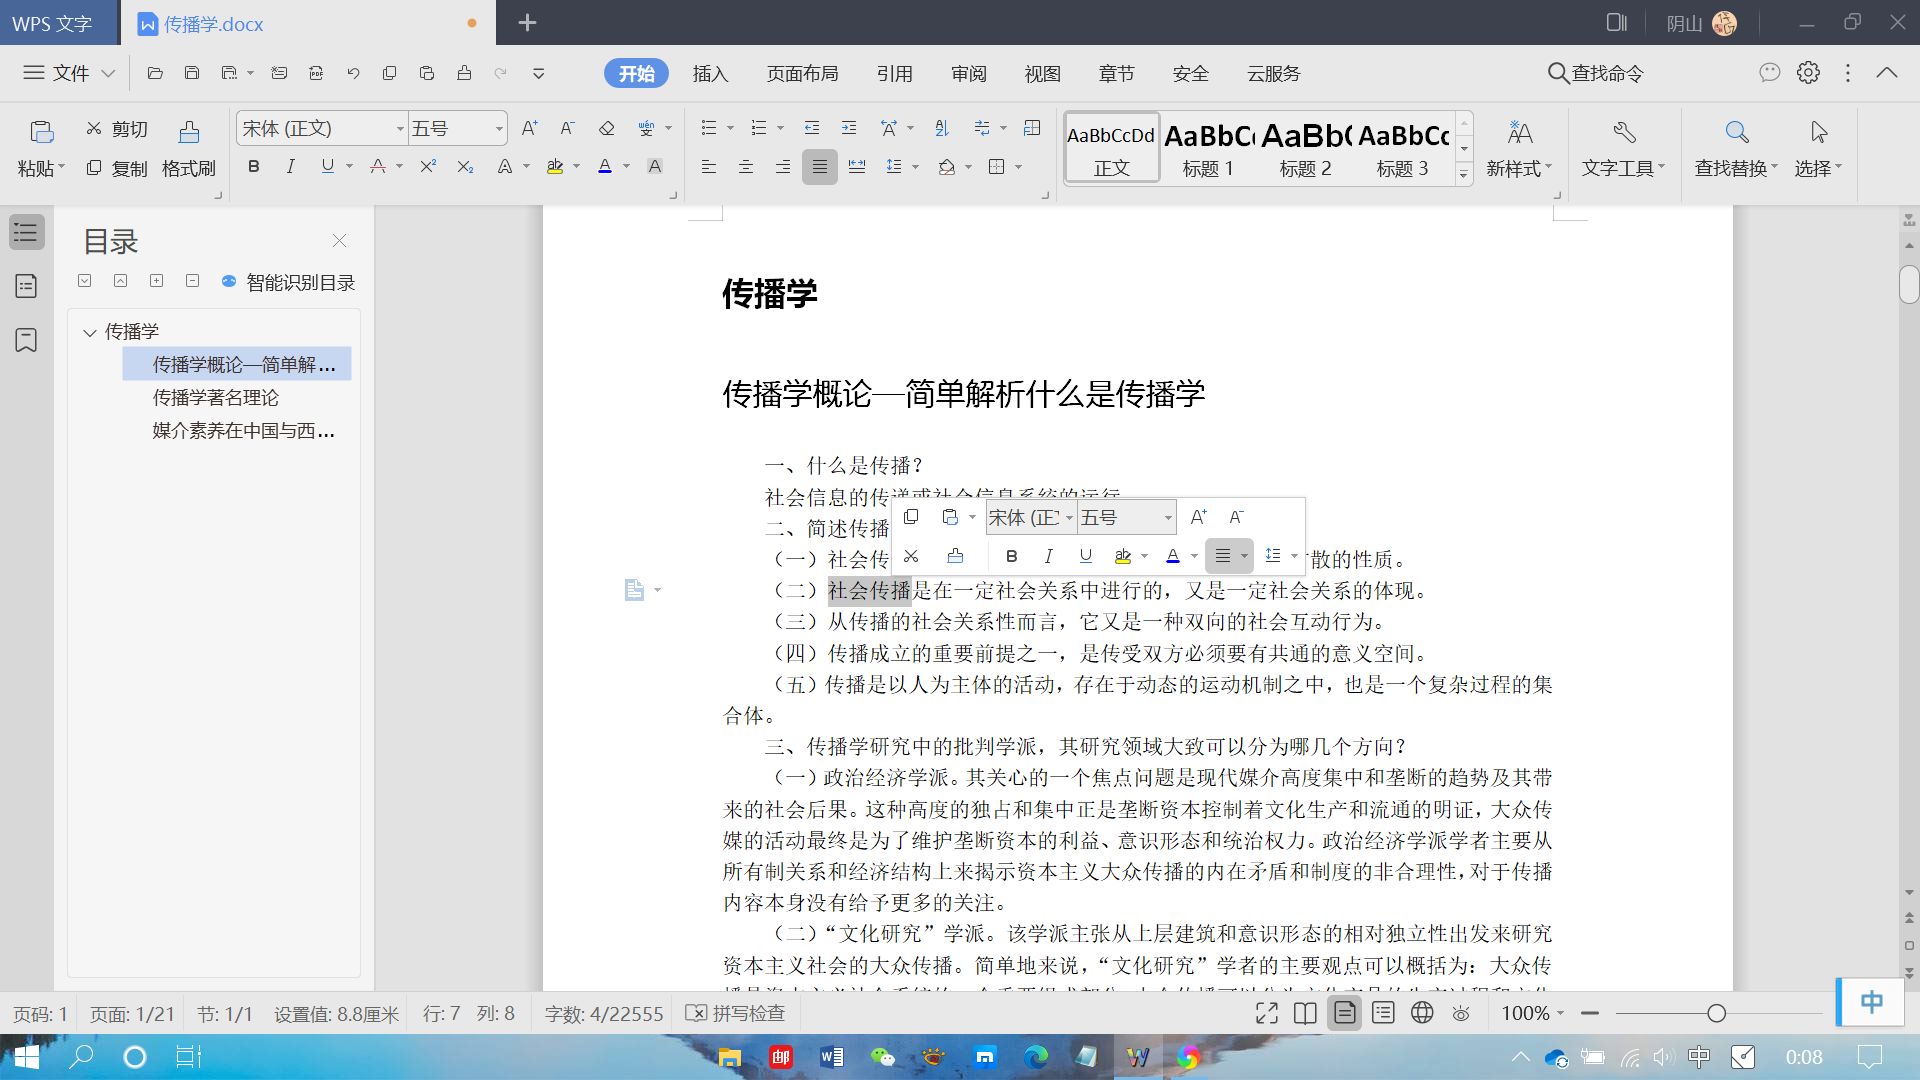The width and height of the screenshot is (1920, 1080).
Task: Open the outline panel icon in left sidebar
Action: (x=26, y=232)
